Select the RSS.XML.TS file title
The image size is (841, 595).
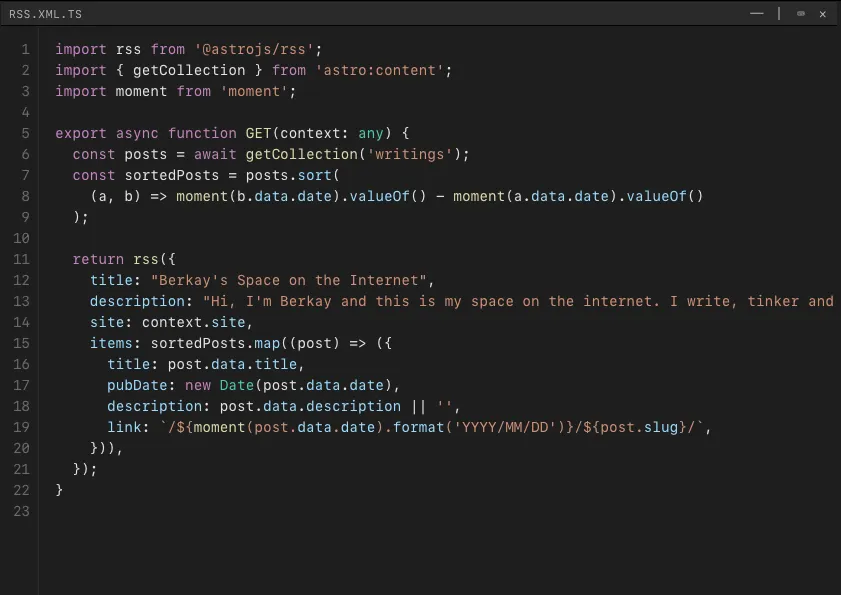[x=46, y=14]
